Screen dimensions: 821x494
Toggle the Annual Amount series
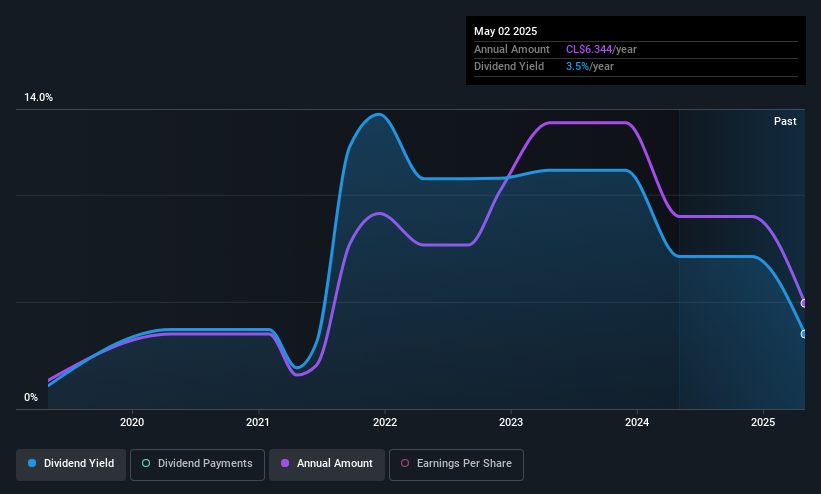[327, 464]
